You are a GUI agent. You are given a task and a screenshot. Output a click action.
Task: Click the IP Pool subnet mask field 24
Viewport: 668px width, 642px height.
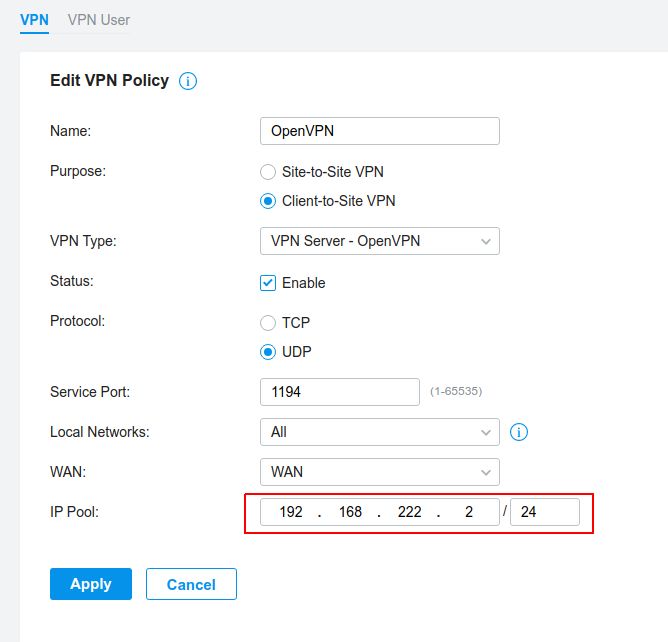(545, 512)
